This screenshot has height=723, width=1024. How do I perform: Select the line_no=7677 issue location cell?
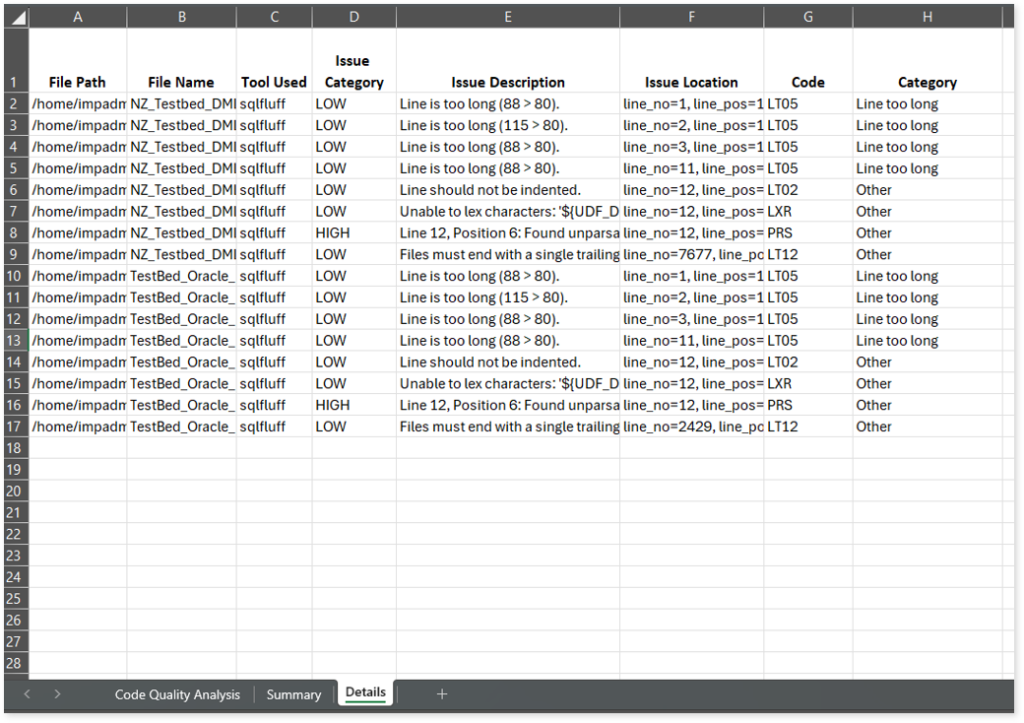pos(692,255)
